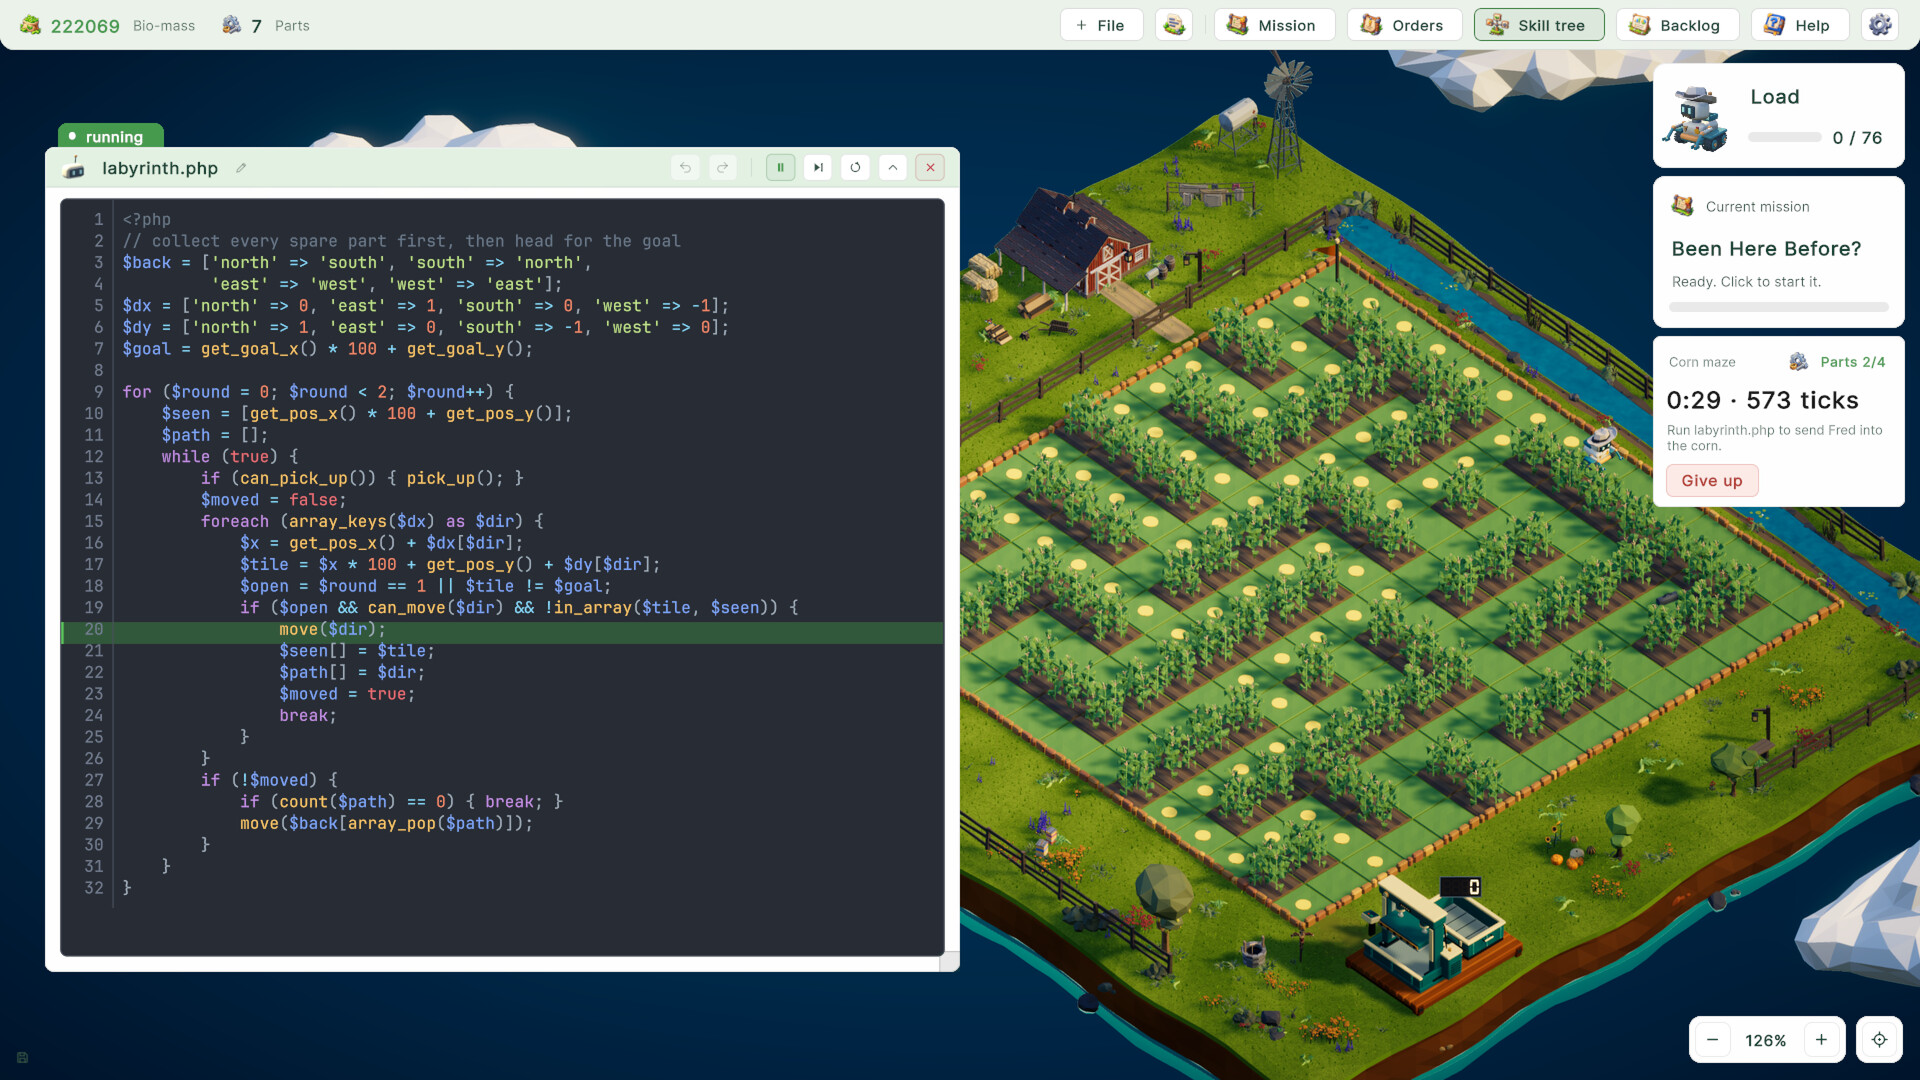Click the 0:29 · 573 ticks timer
Viewport: 1920px width, 1080px height.
1762,401
